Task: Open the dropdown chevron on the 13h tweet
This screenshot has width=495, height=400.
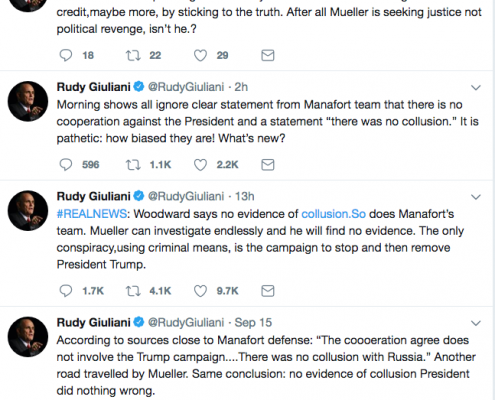Action: pos(476,197)
